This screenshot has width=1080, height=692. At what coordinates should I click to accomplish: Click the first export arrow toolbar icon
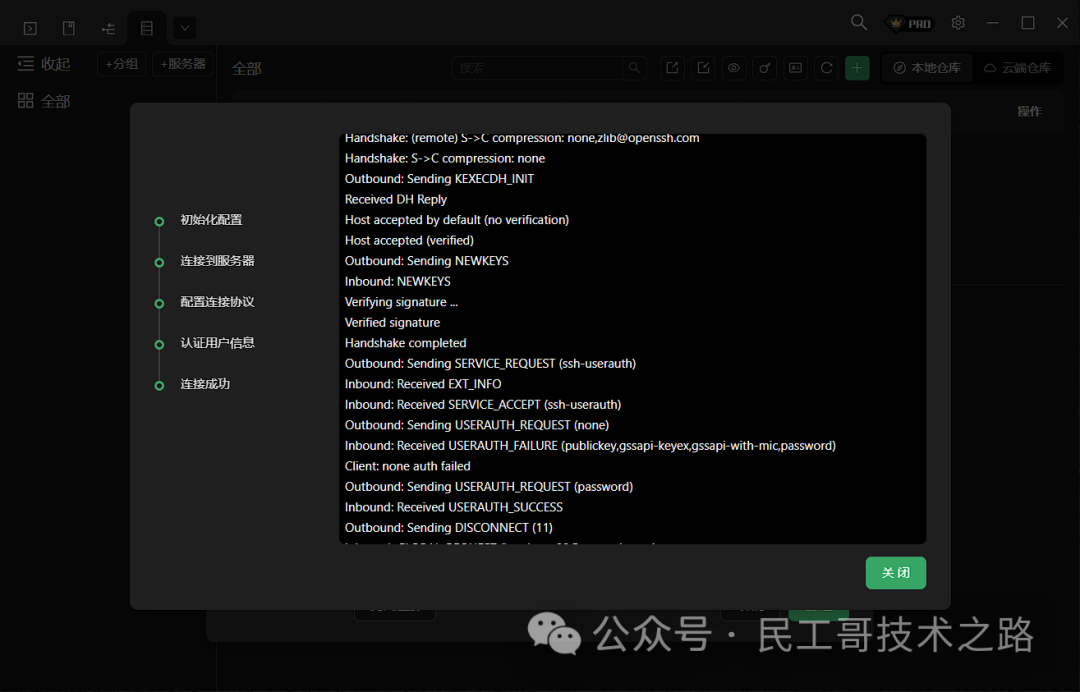672,67
